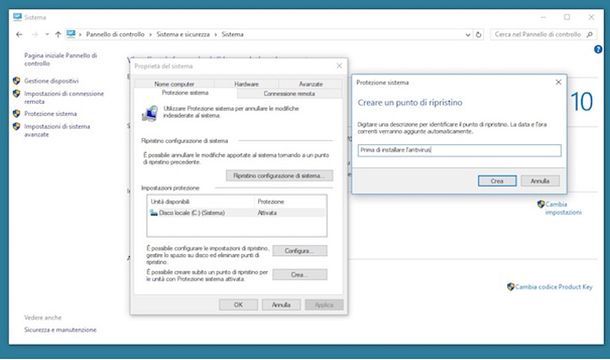Select Protezione sistema tab
Image resolution: width=610 pixels, height=360 pixels.
[185, 93]
